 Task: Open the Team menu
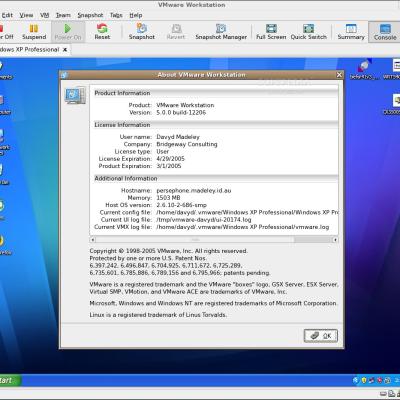(x=63, y=15)
